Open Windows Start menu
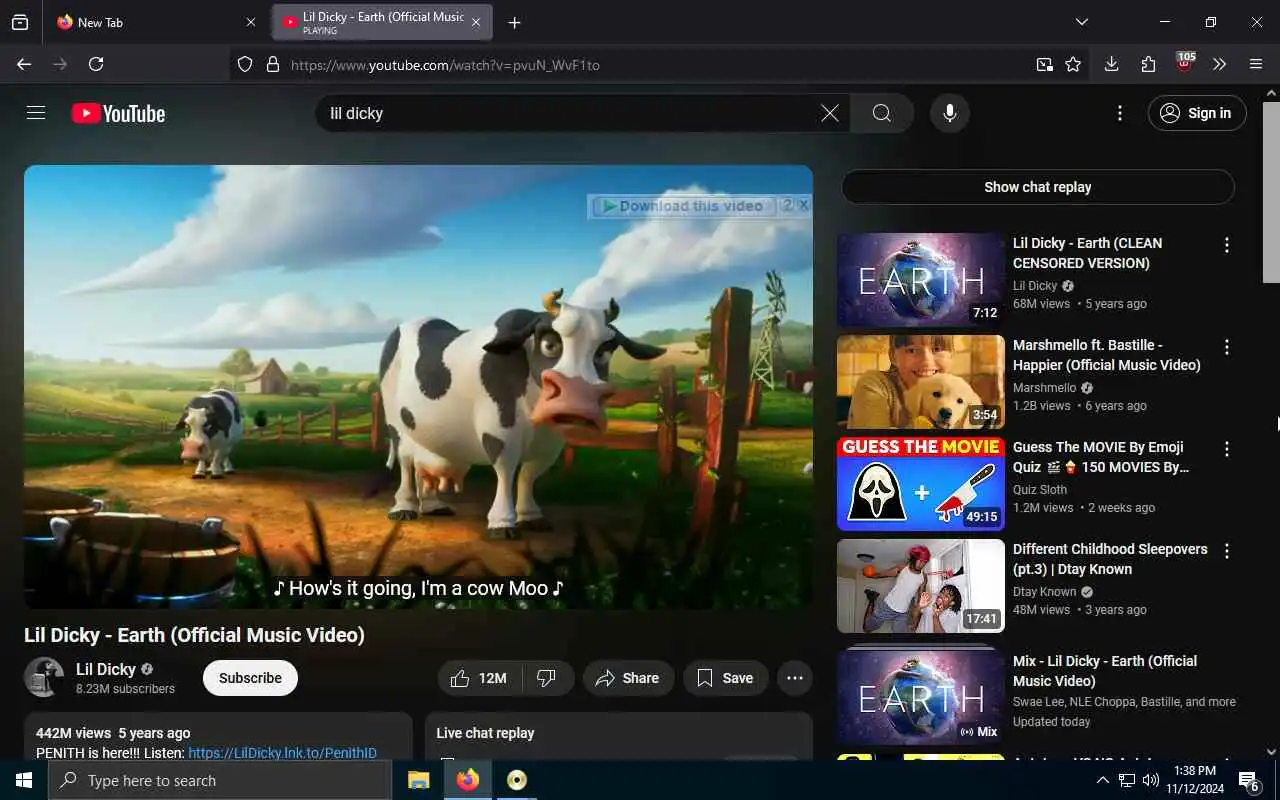 (24, 780)
